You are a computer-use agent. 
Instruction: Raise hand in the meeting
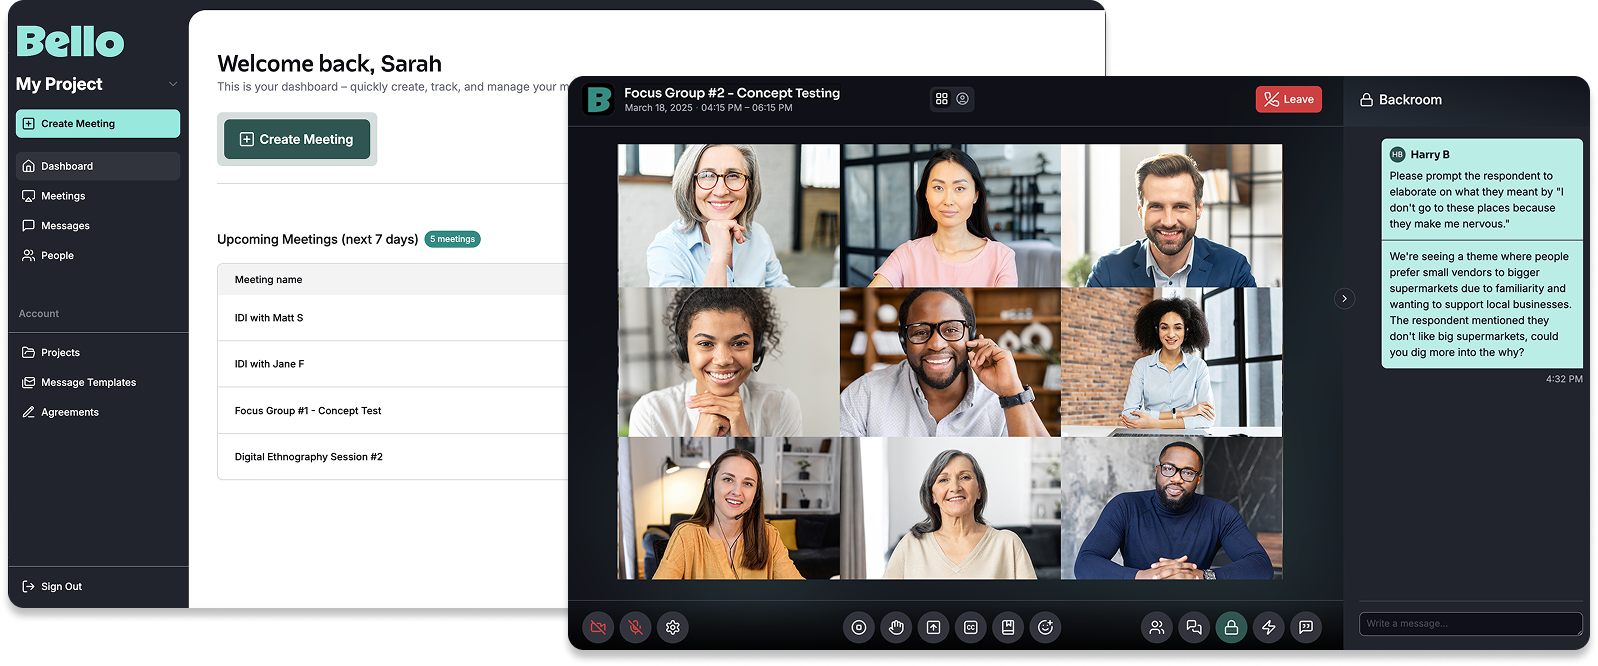pos(896,628)
